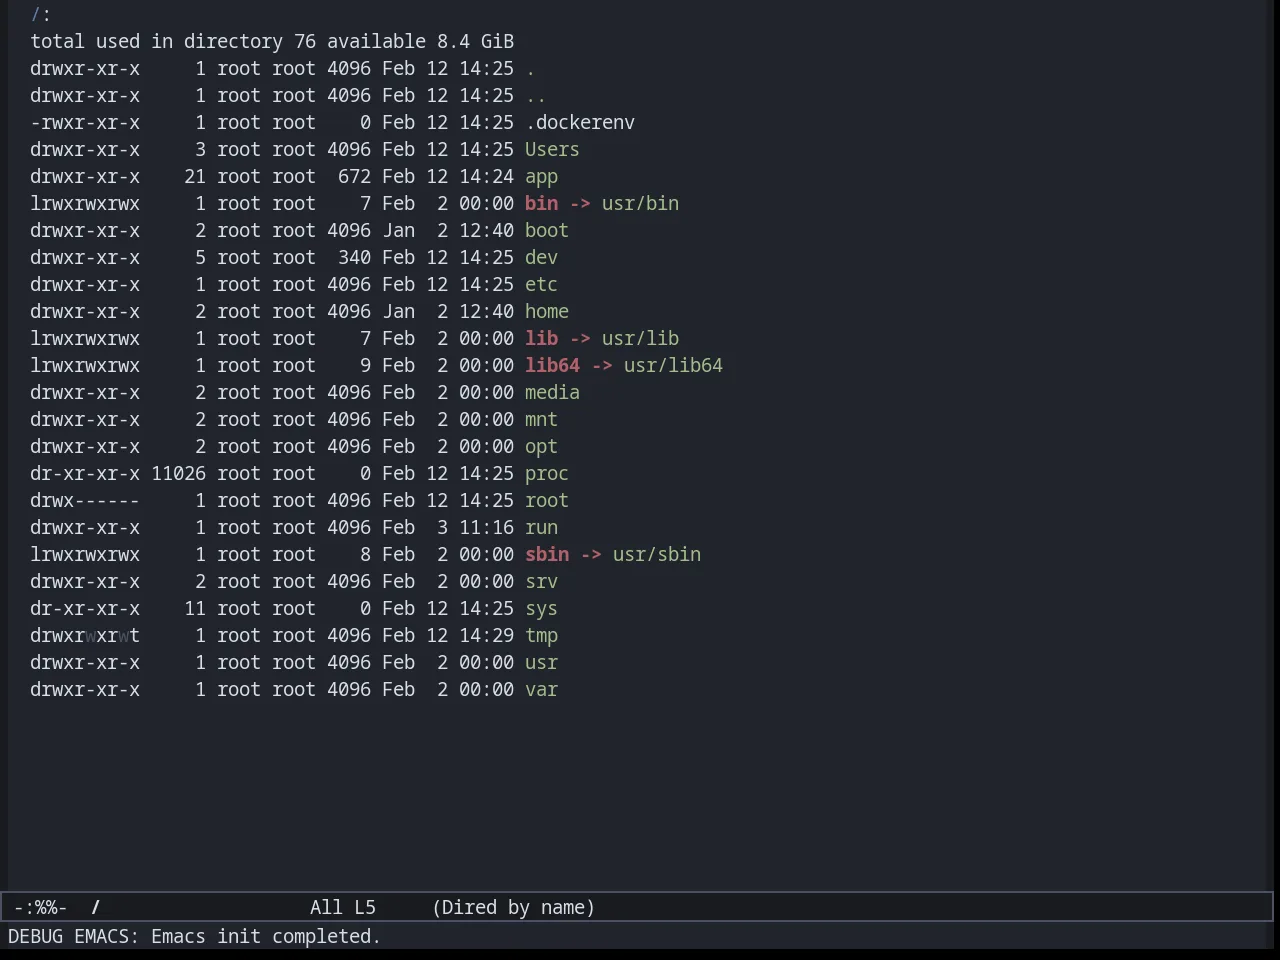The image size is (1280, 960).
Task: Click the usr/bin symlink target
Action: (640, 203)
